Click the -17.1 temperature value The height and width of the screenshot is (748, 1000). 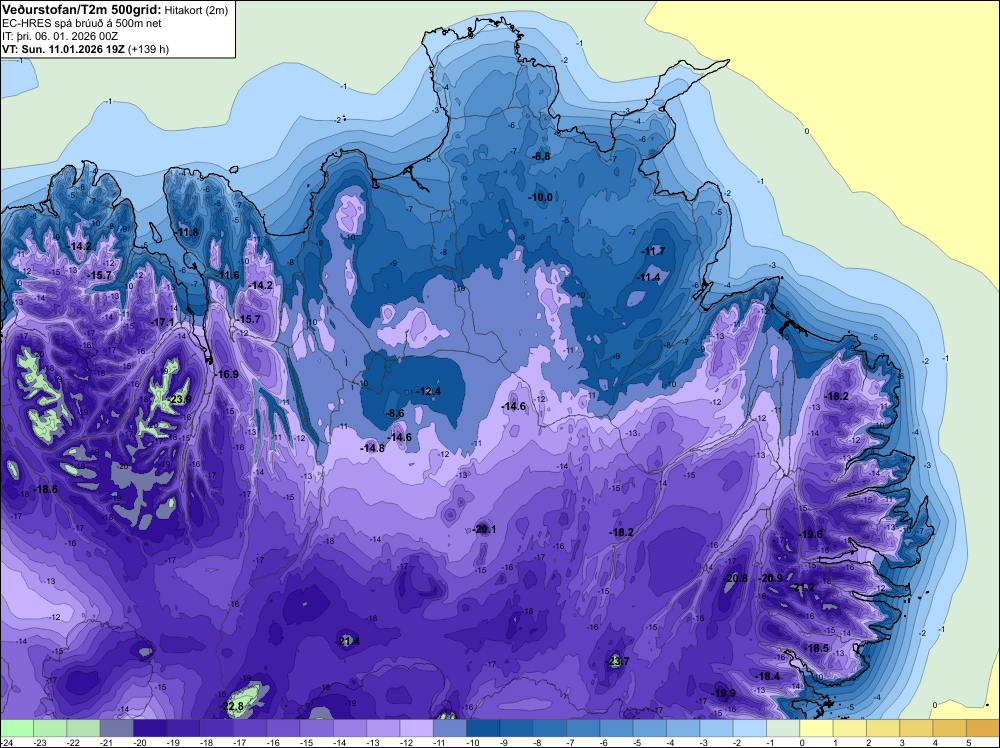[x=163, y=323]
